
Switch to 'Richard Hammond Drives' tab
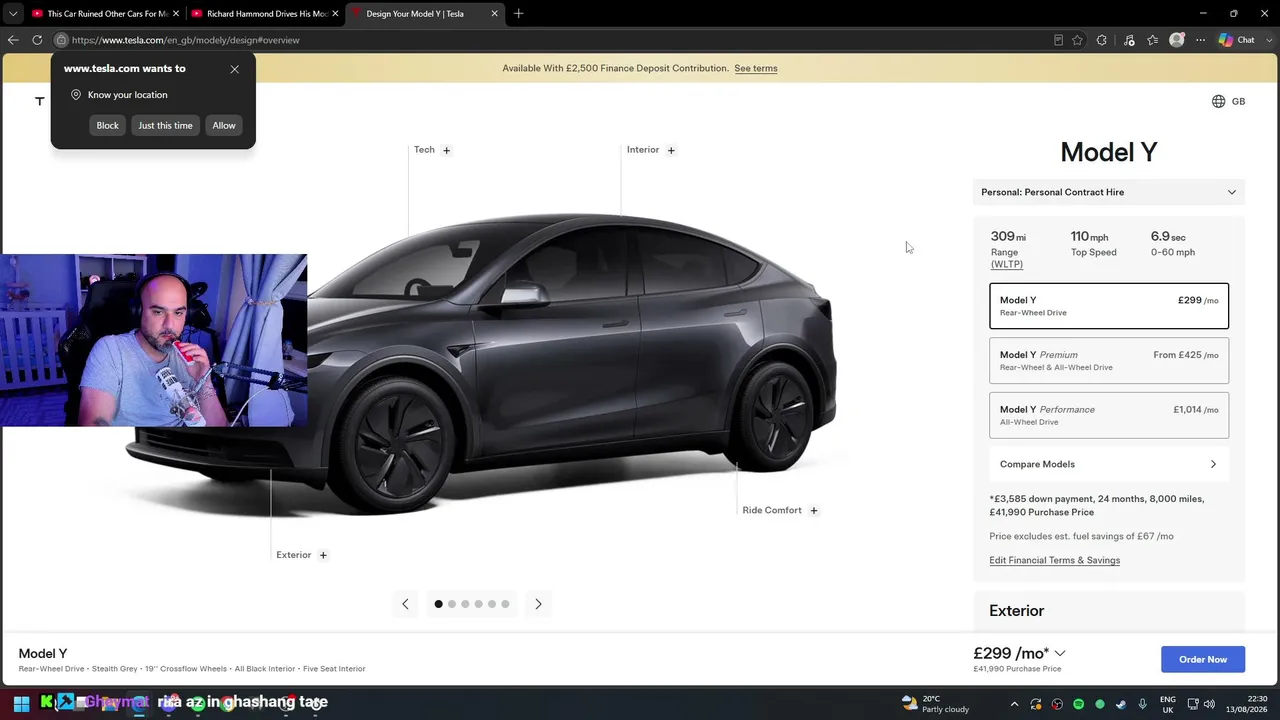265,14
